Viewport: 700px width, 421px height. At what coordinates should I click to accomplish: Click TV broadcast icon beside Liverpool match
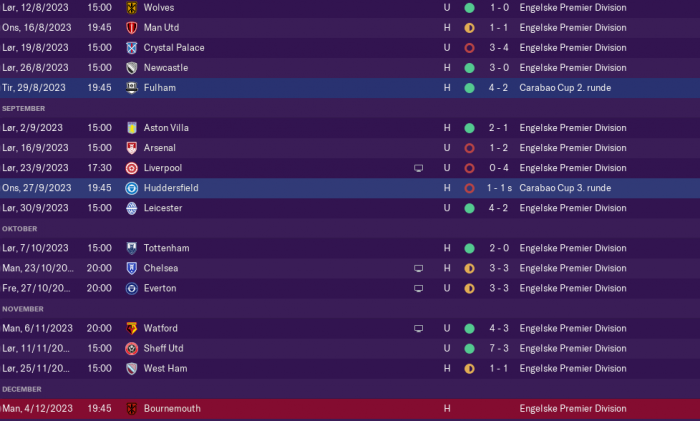click(418, 168)
